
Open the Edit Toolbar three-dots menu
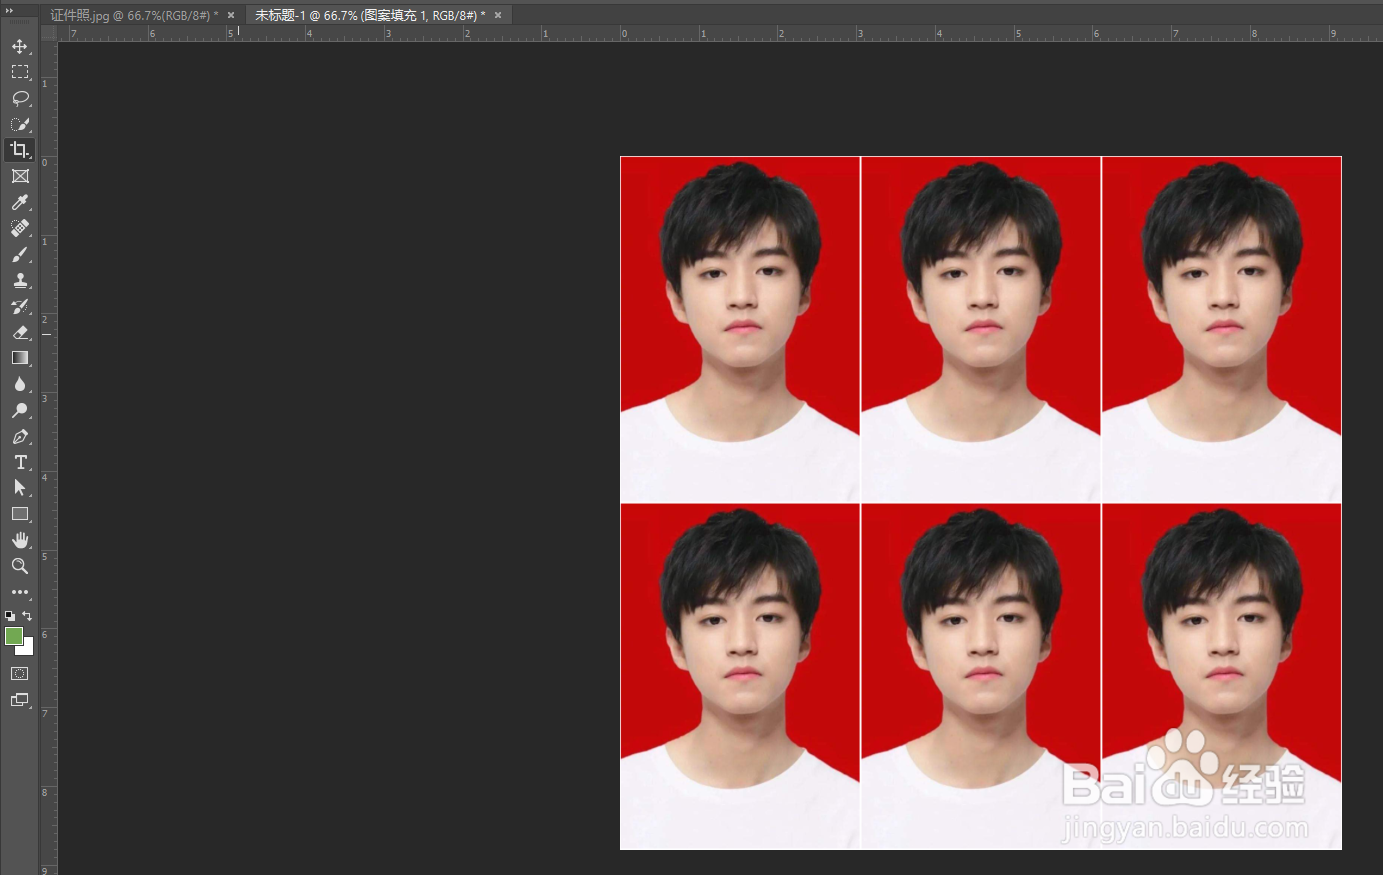pyautogui.click(x=20, y=592)
